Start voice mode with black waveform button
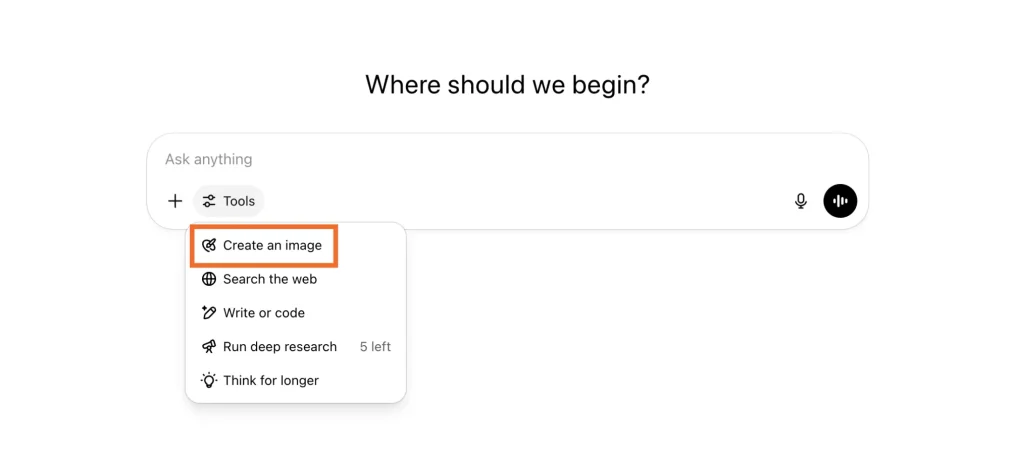Screen dimensions: 1024x461 click(840, 201)
